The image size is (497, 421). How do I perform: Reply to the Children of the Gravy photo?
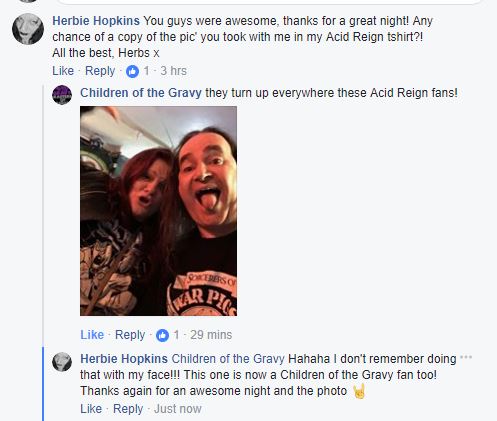tap(130, 335)
